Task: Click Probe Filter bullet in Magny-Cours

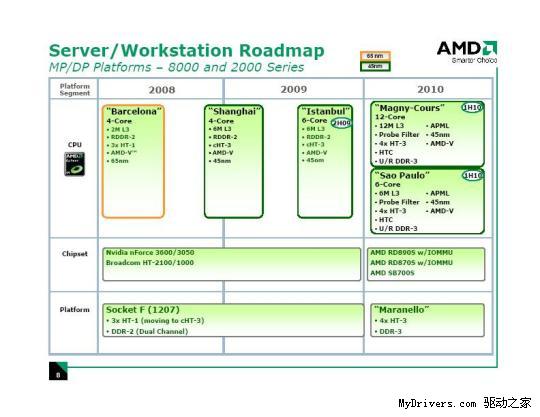Action: pos(397,135)
